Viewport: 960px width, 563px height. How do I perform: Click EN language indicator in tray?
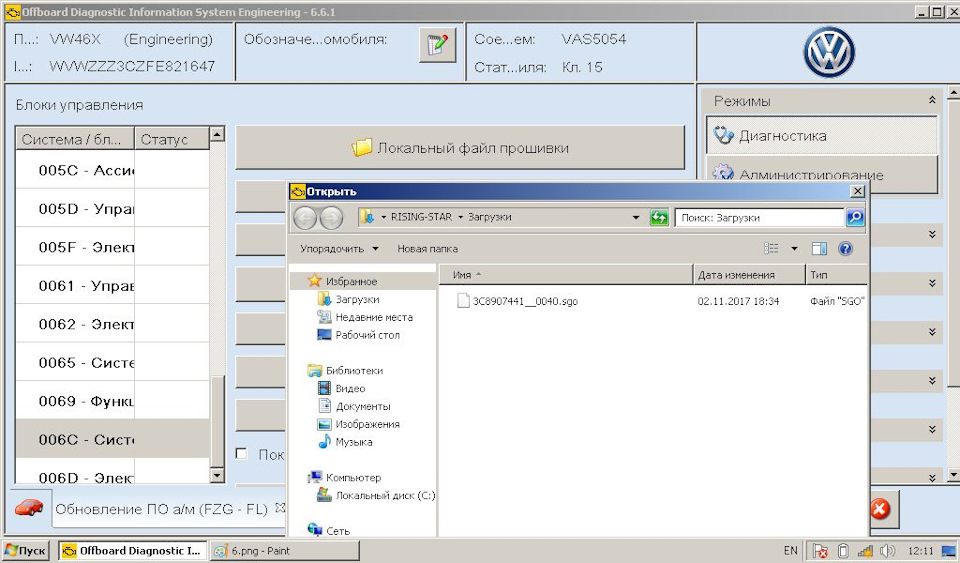[791, 550]
